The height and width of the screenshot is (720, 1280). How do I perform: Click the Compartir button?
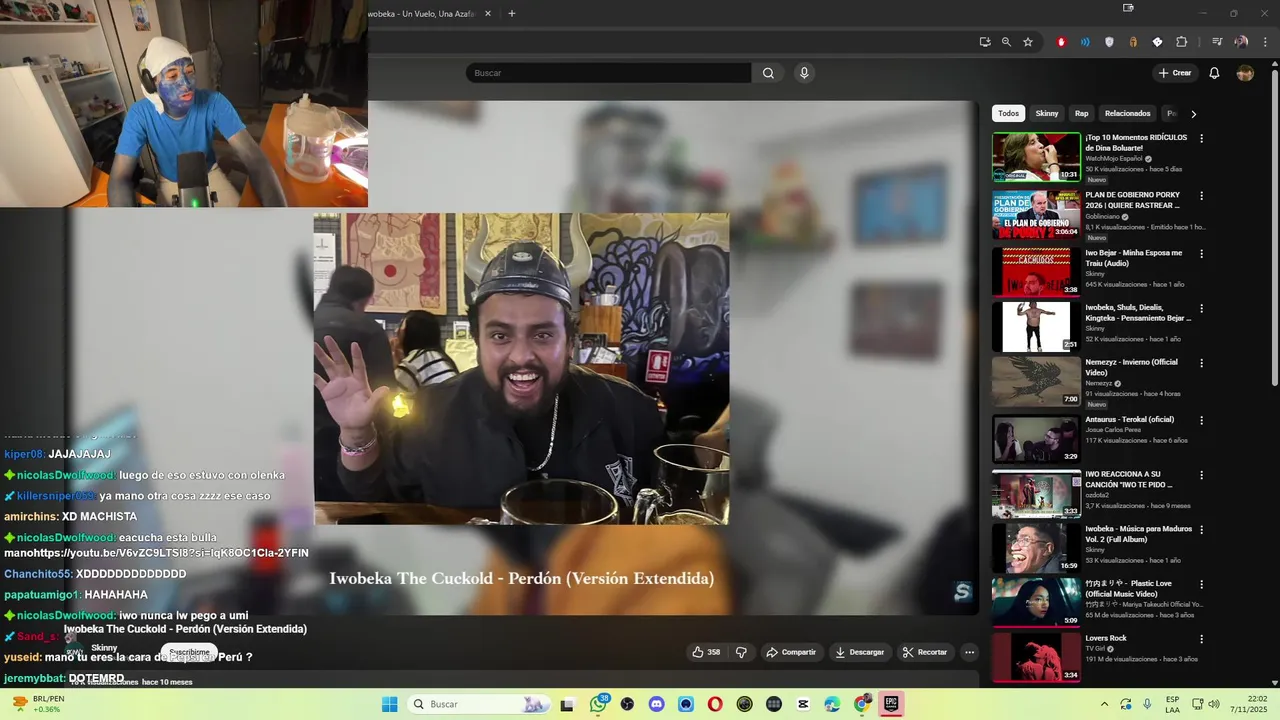click(791, 652)
